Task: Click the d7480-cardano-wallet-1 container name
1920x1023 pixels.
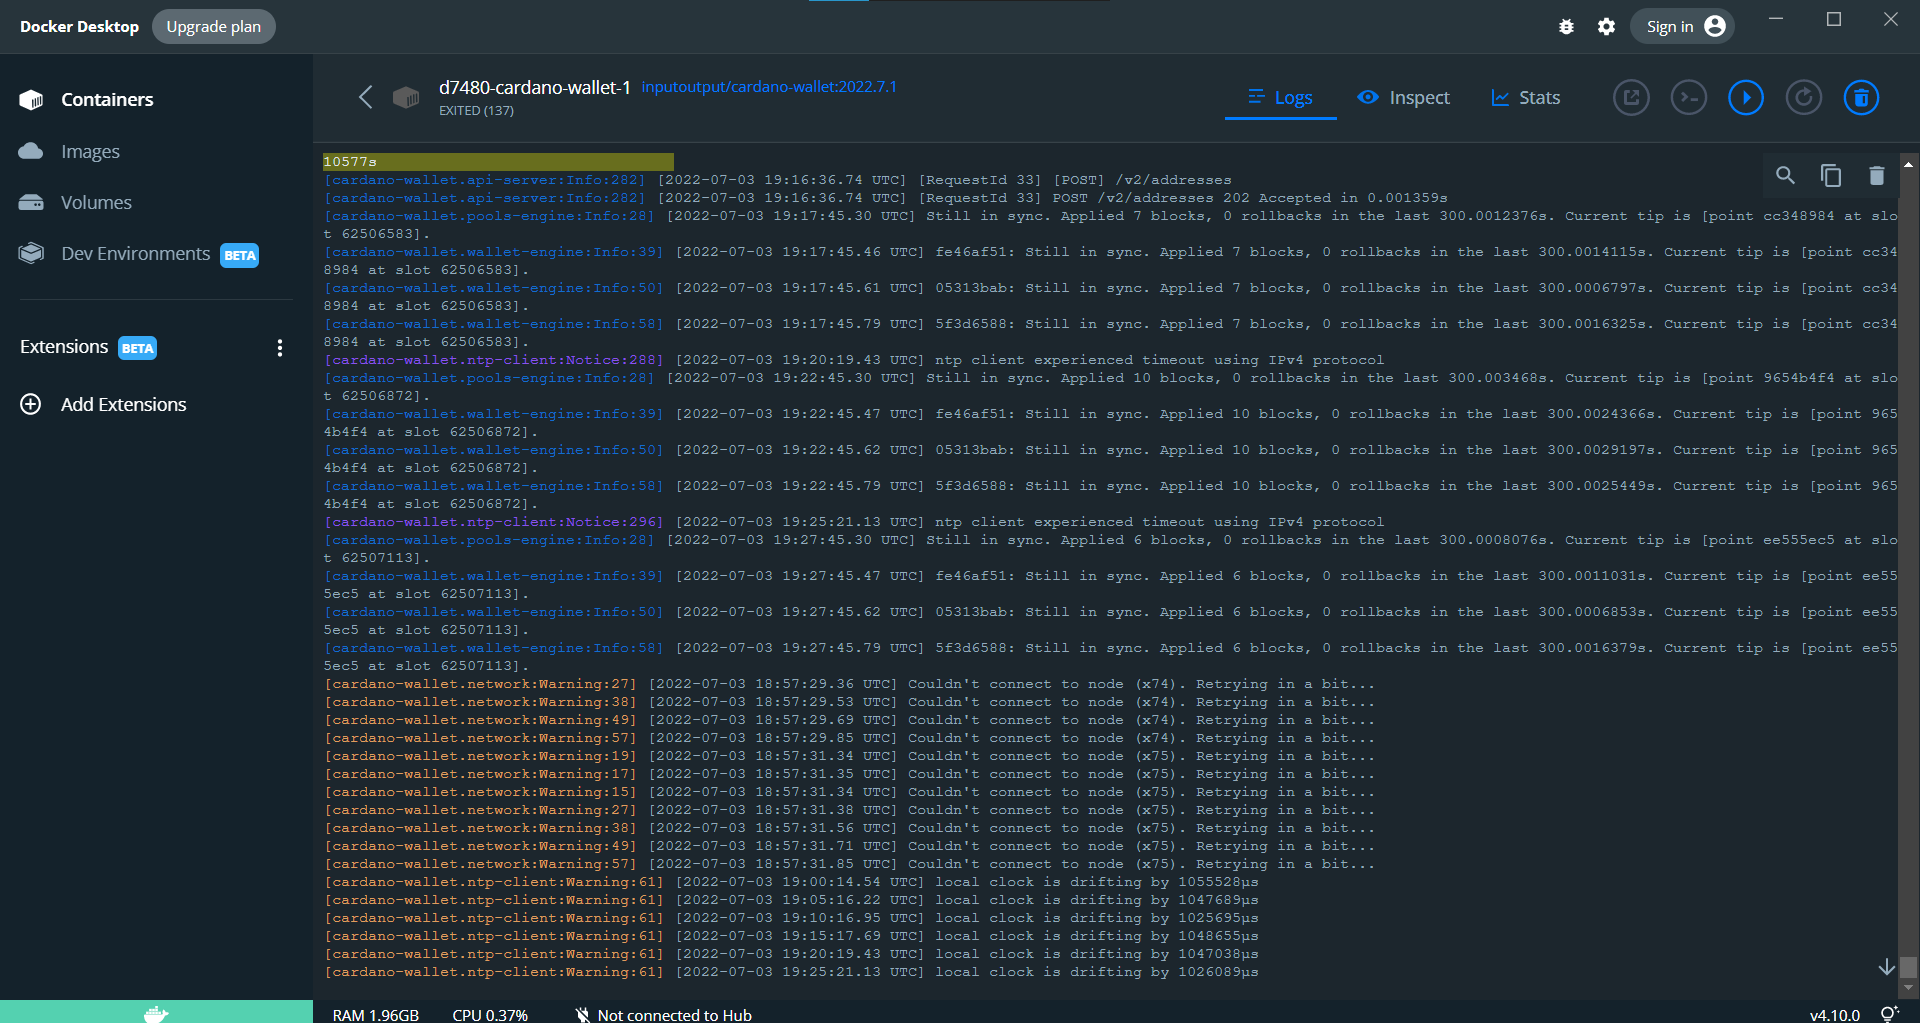Action: (x=535, y=88)
